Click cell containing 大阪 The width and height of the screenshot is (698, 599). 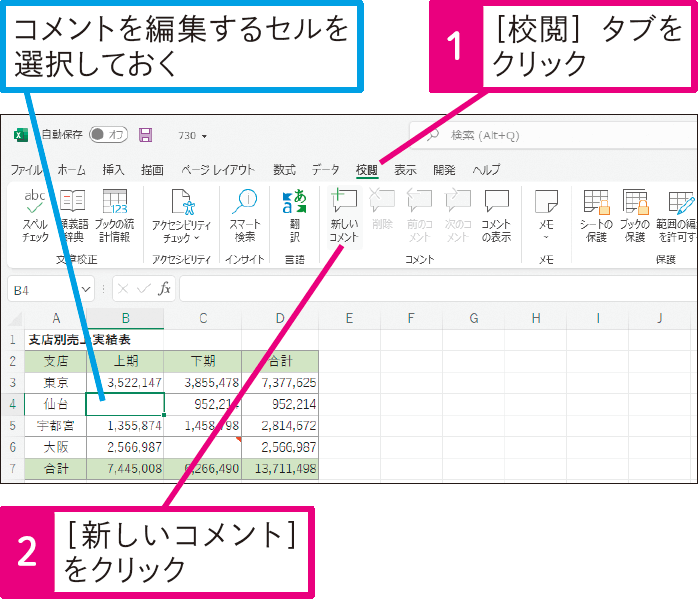pos(55,447)
